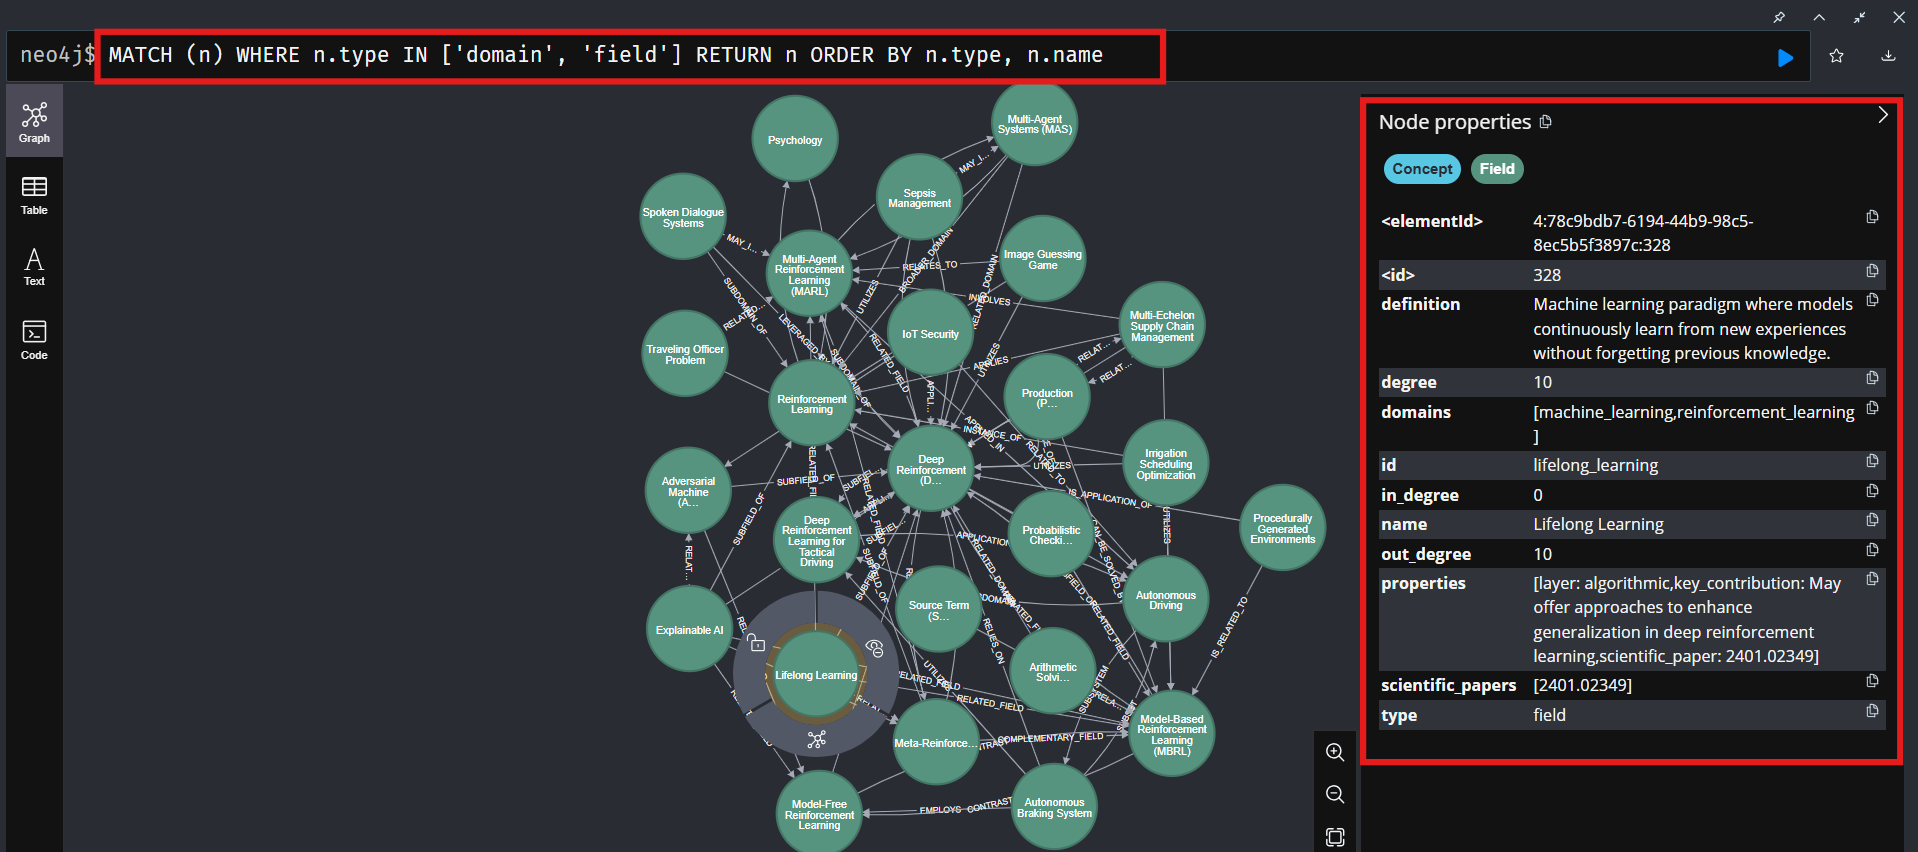
Task: Select the Spoken Dialogue Systems node
Action: [683, 217]
